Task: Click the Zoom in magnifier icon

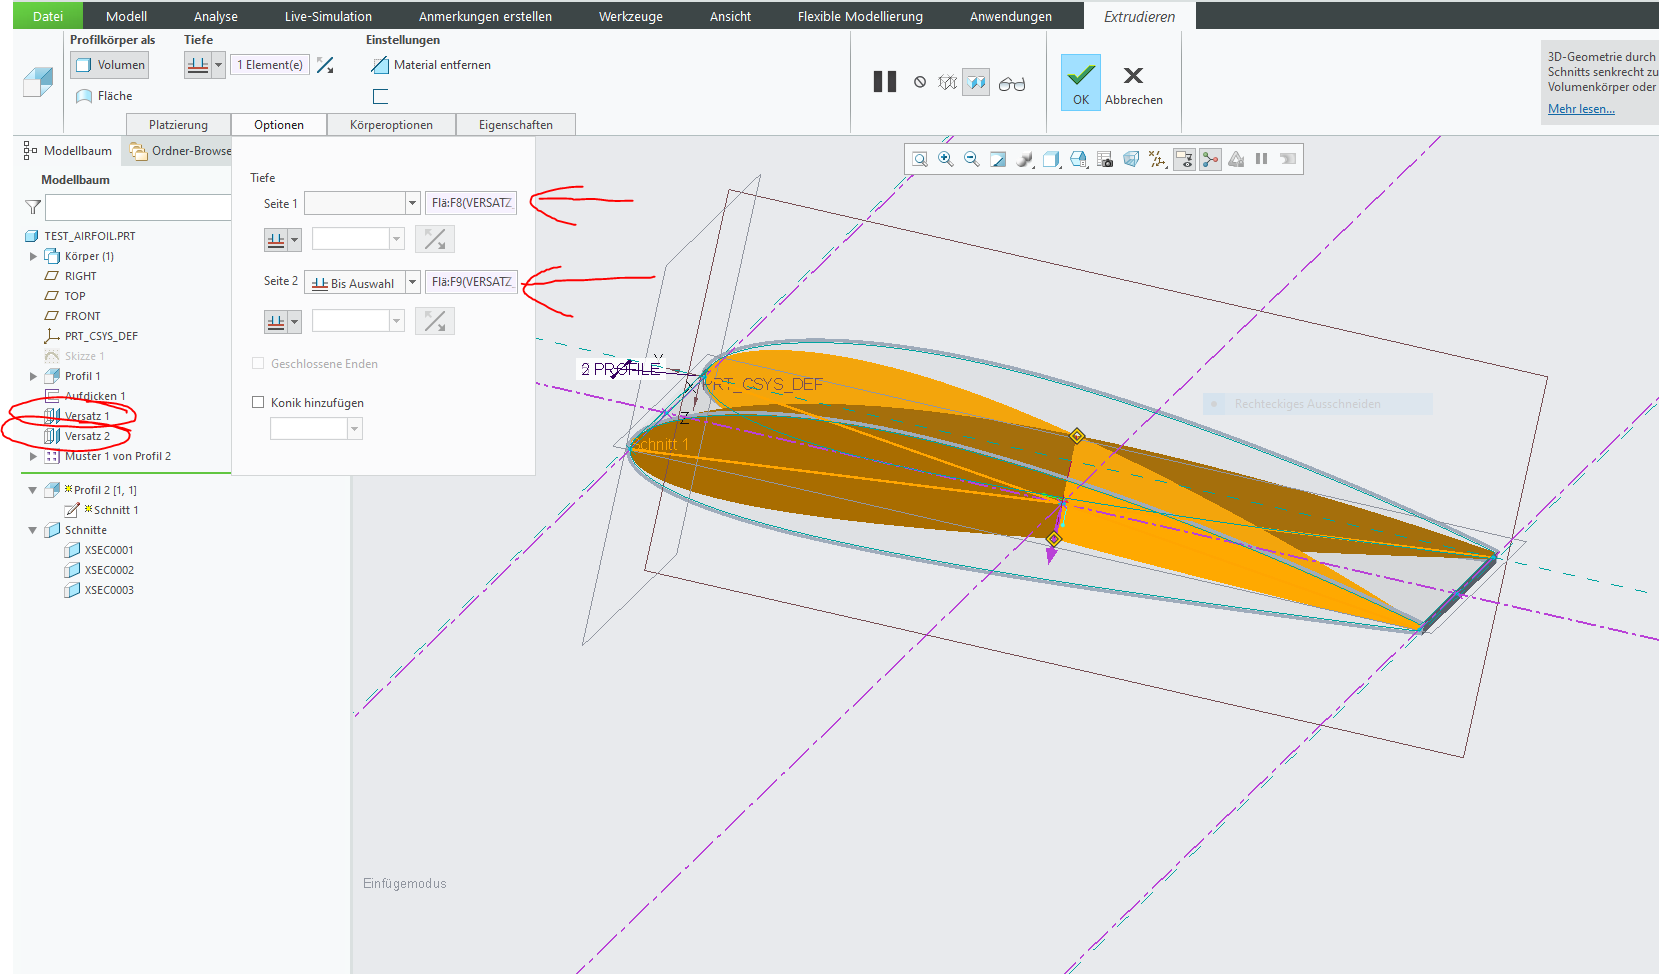Action: tap(946, 159)
